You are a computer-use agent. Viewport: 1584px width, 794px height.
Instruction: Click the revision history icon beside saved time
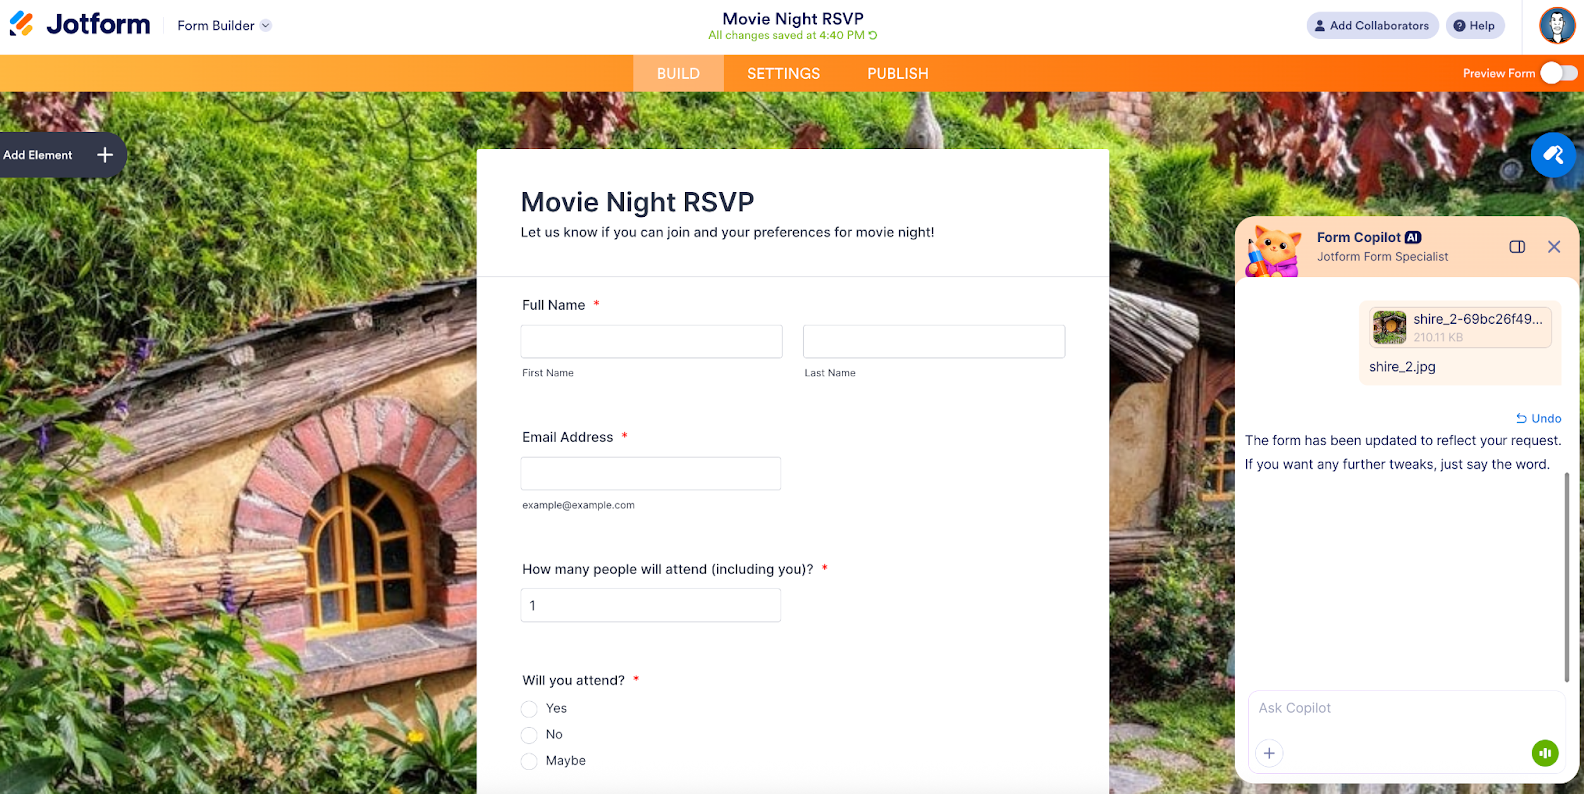[x=873, y=35]
